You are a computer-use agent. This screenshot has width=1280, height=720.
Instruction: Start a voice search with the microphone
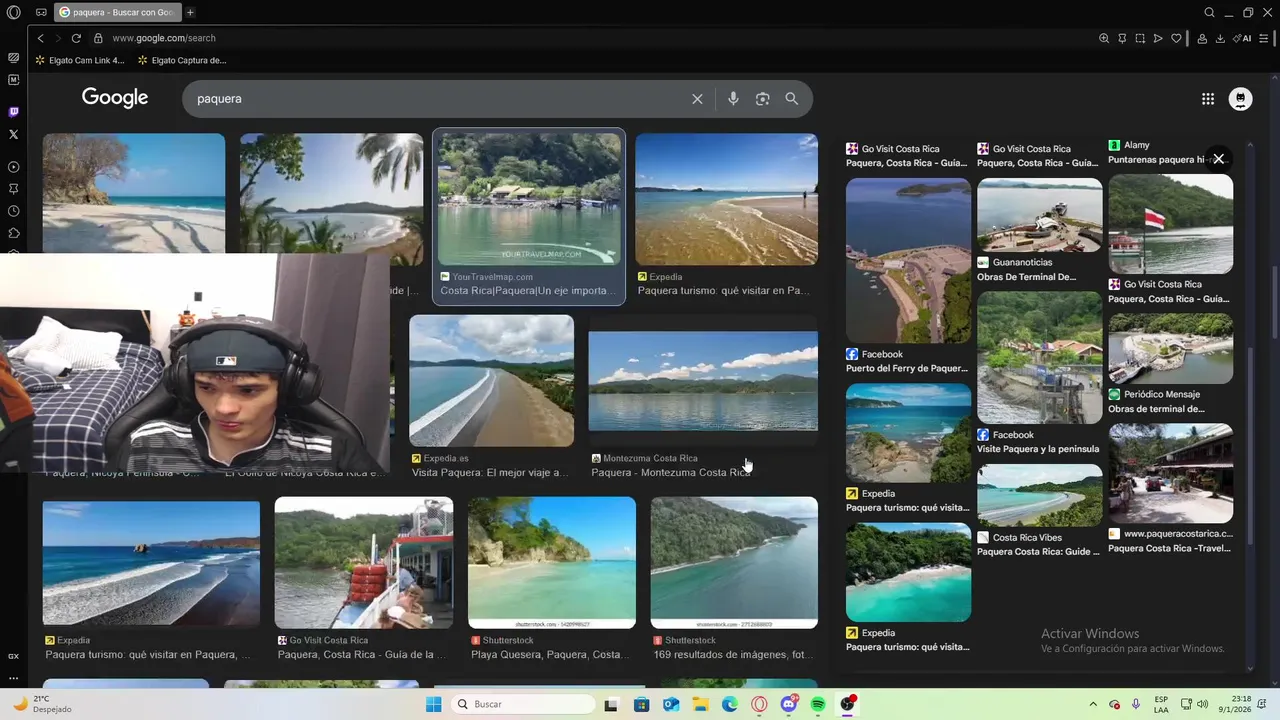point(733,99)
